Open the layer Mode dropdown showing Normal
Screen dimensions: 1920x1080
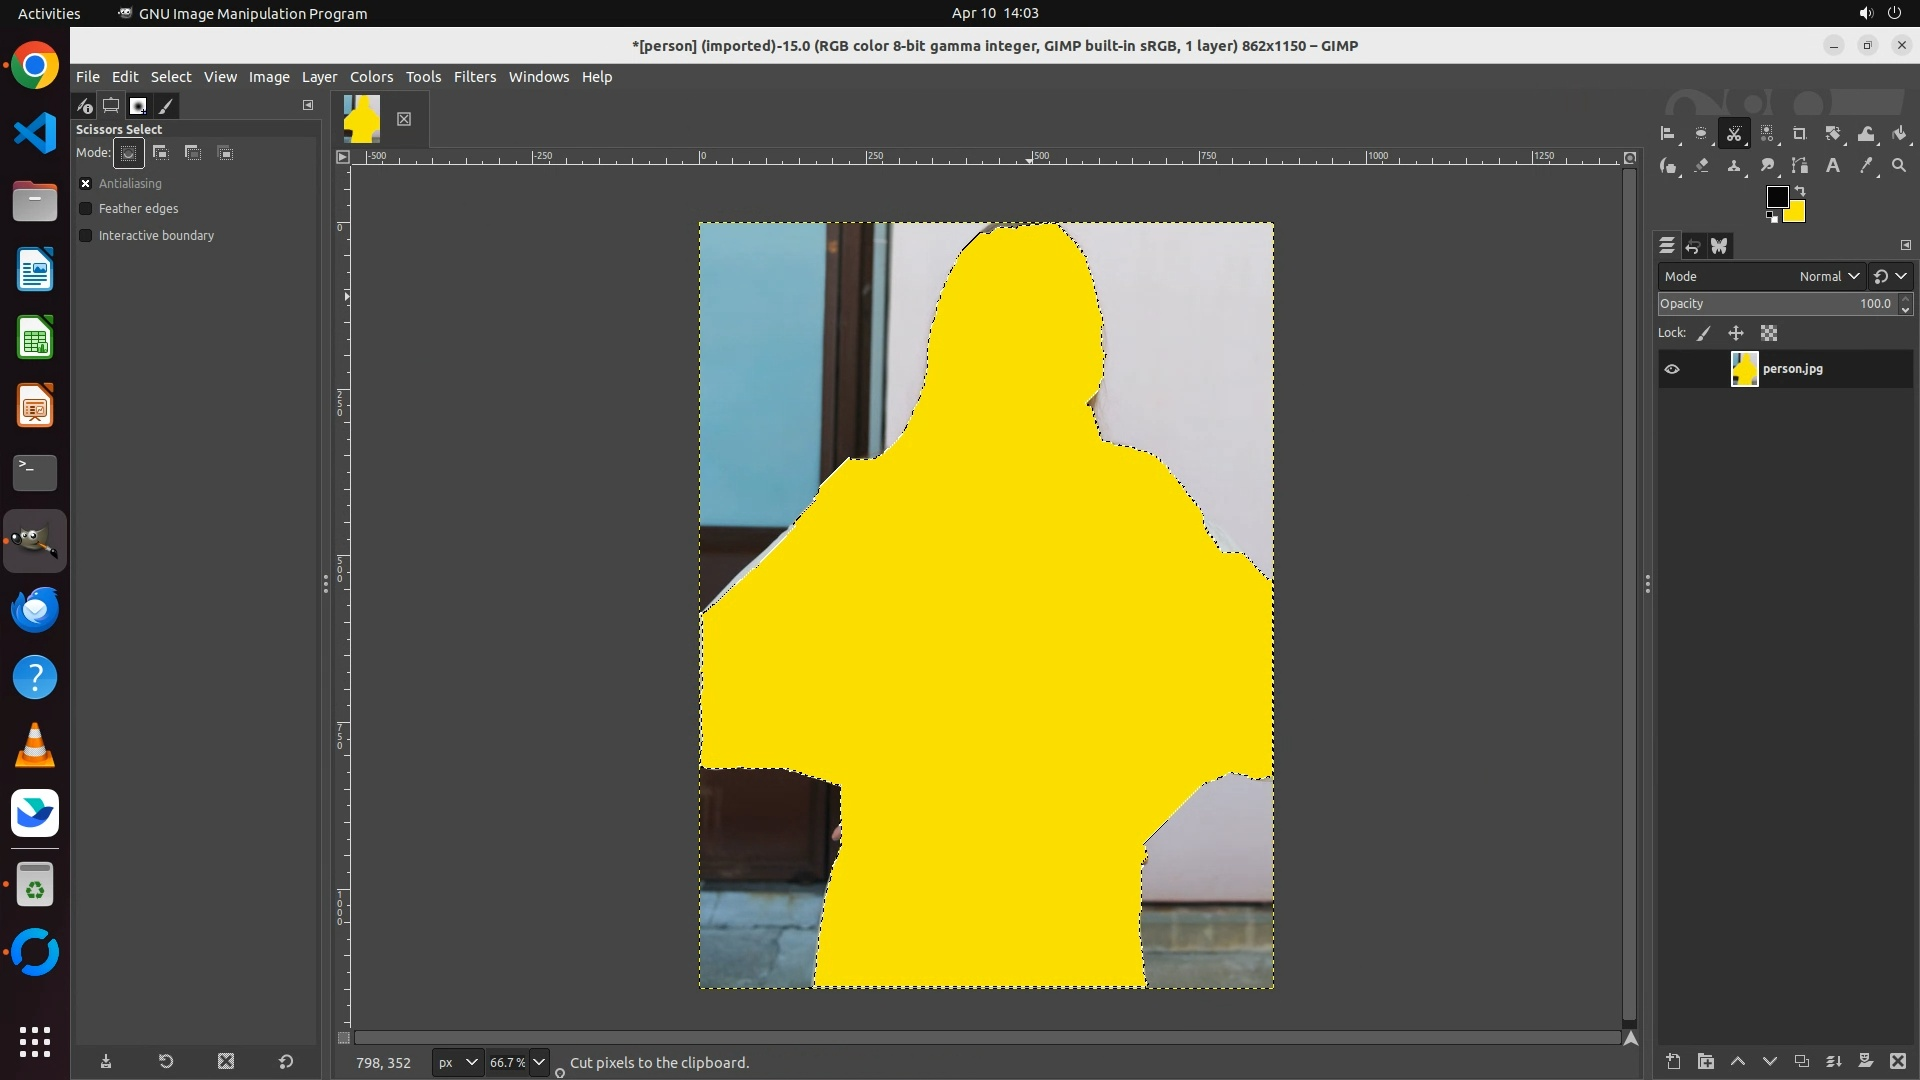[1828, 277]
